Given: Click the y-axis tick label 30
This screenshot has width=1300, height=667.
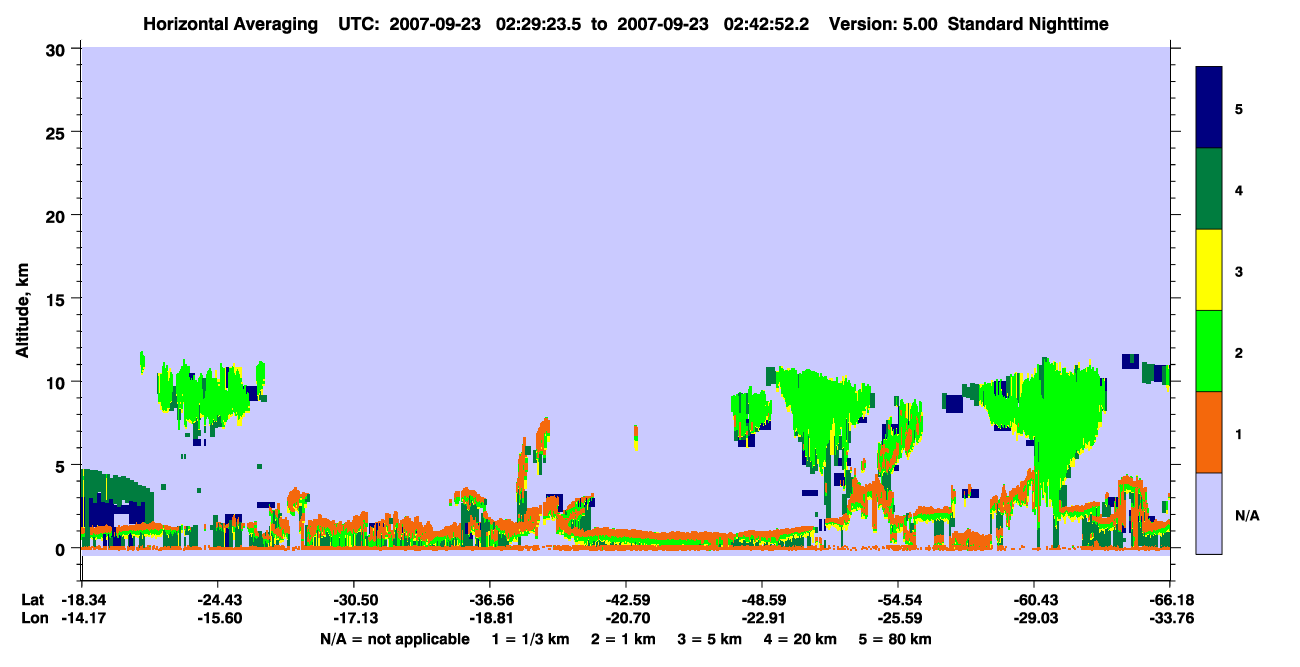Looking at the screenshot, I should coord(58,49).
